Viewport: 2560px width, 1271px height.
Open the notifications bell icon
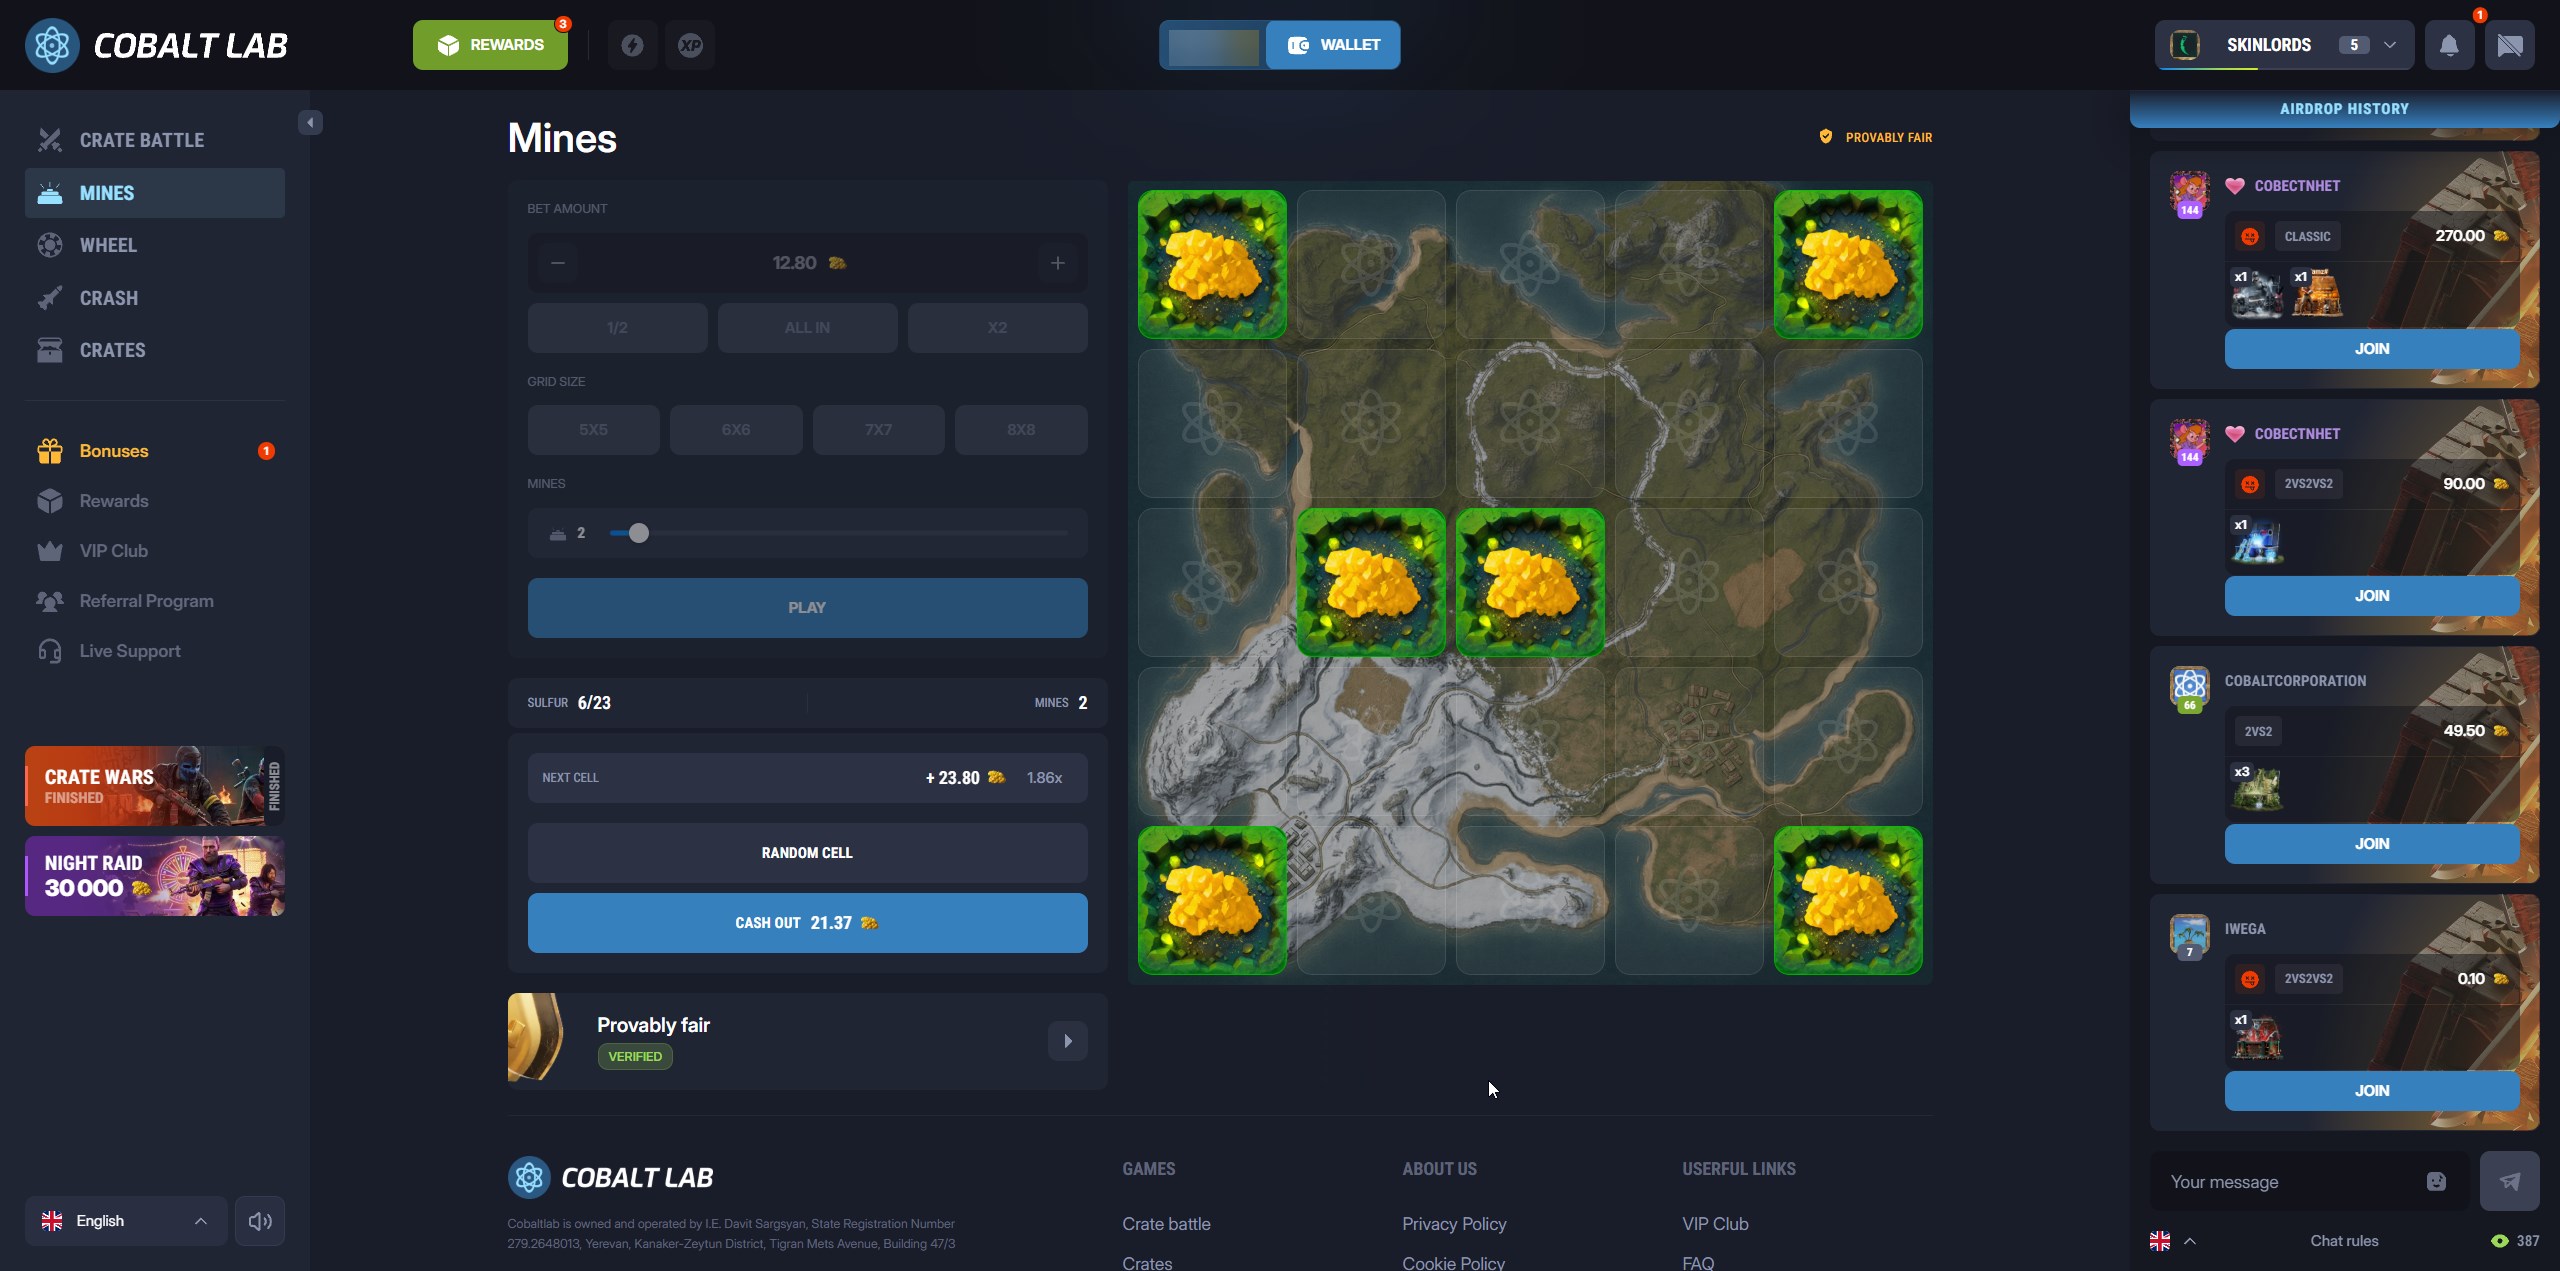[x=2449, y=45]
